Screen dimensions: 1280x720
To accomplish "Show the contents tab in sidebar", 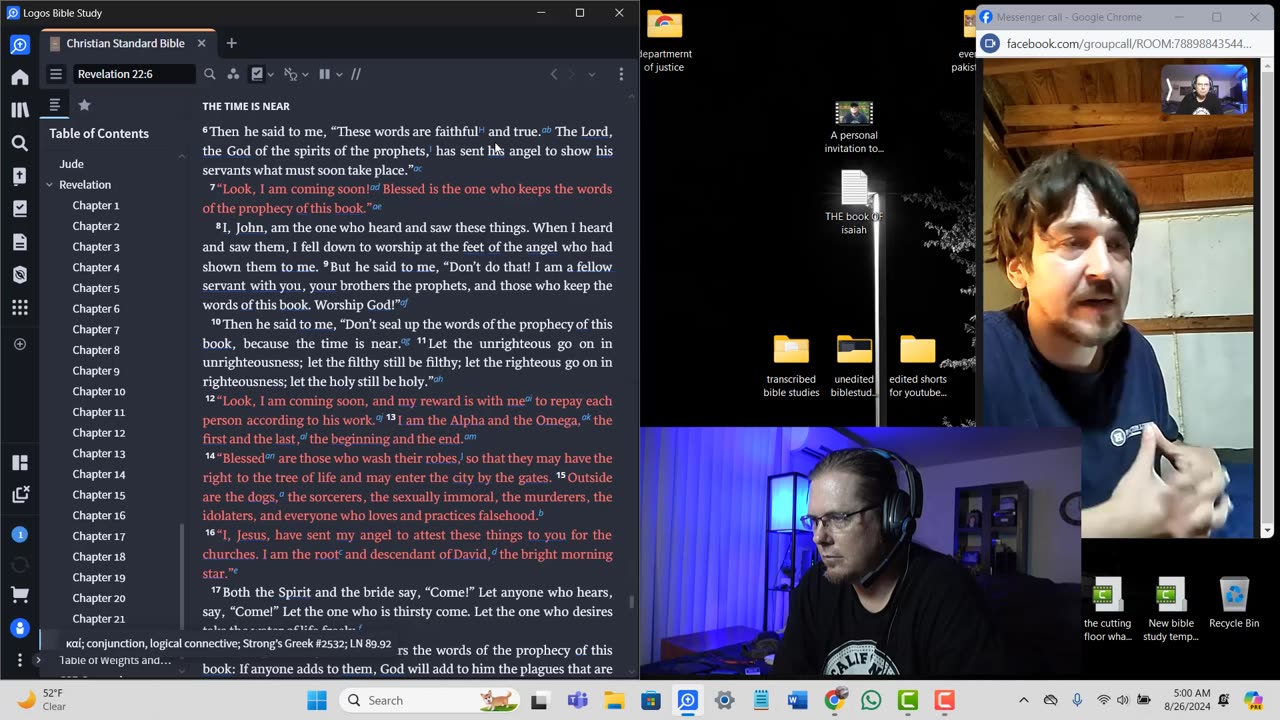I will 55,105.
